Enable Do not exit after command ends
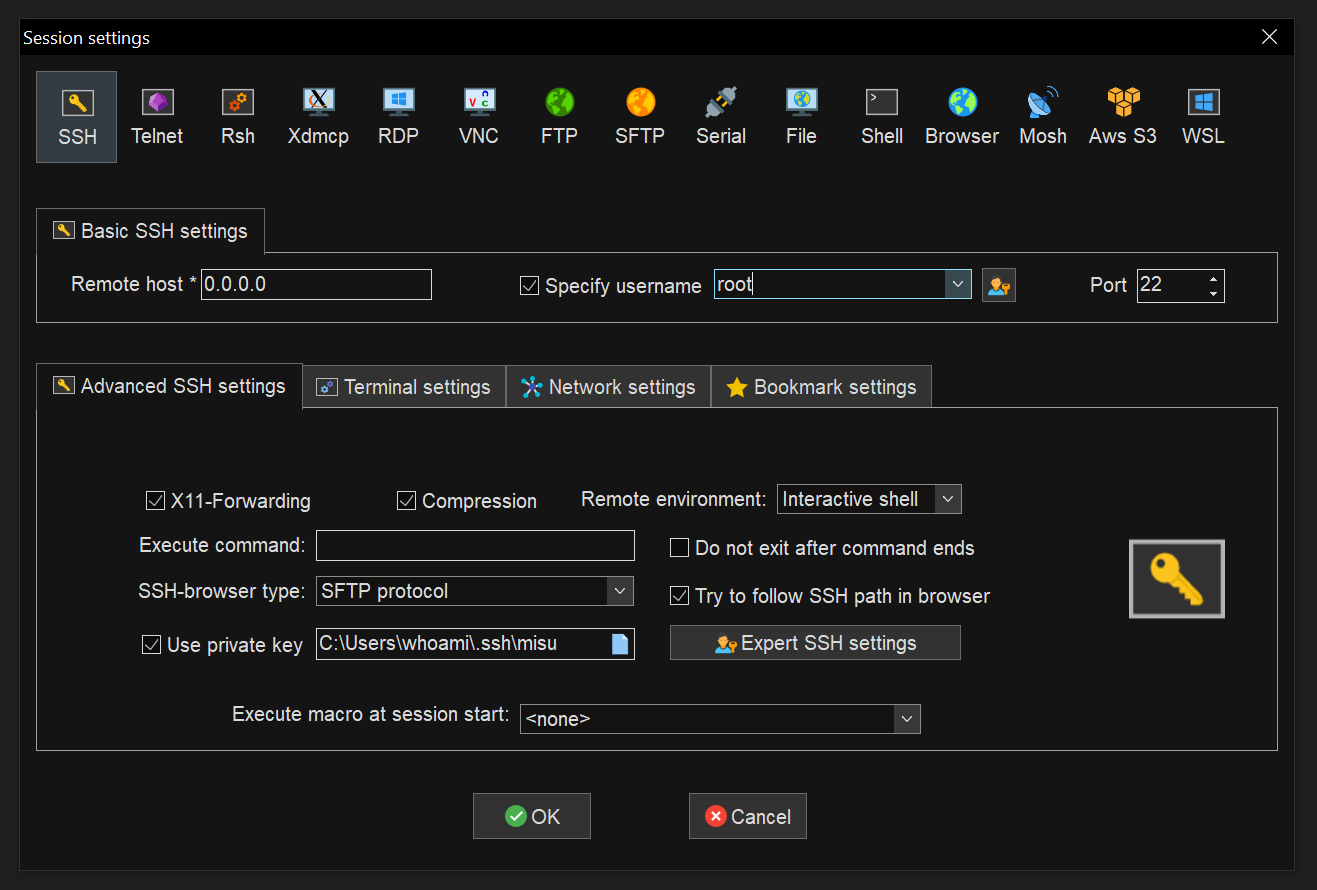This screenshot has width=1317, height=890. click(679, 548)
